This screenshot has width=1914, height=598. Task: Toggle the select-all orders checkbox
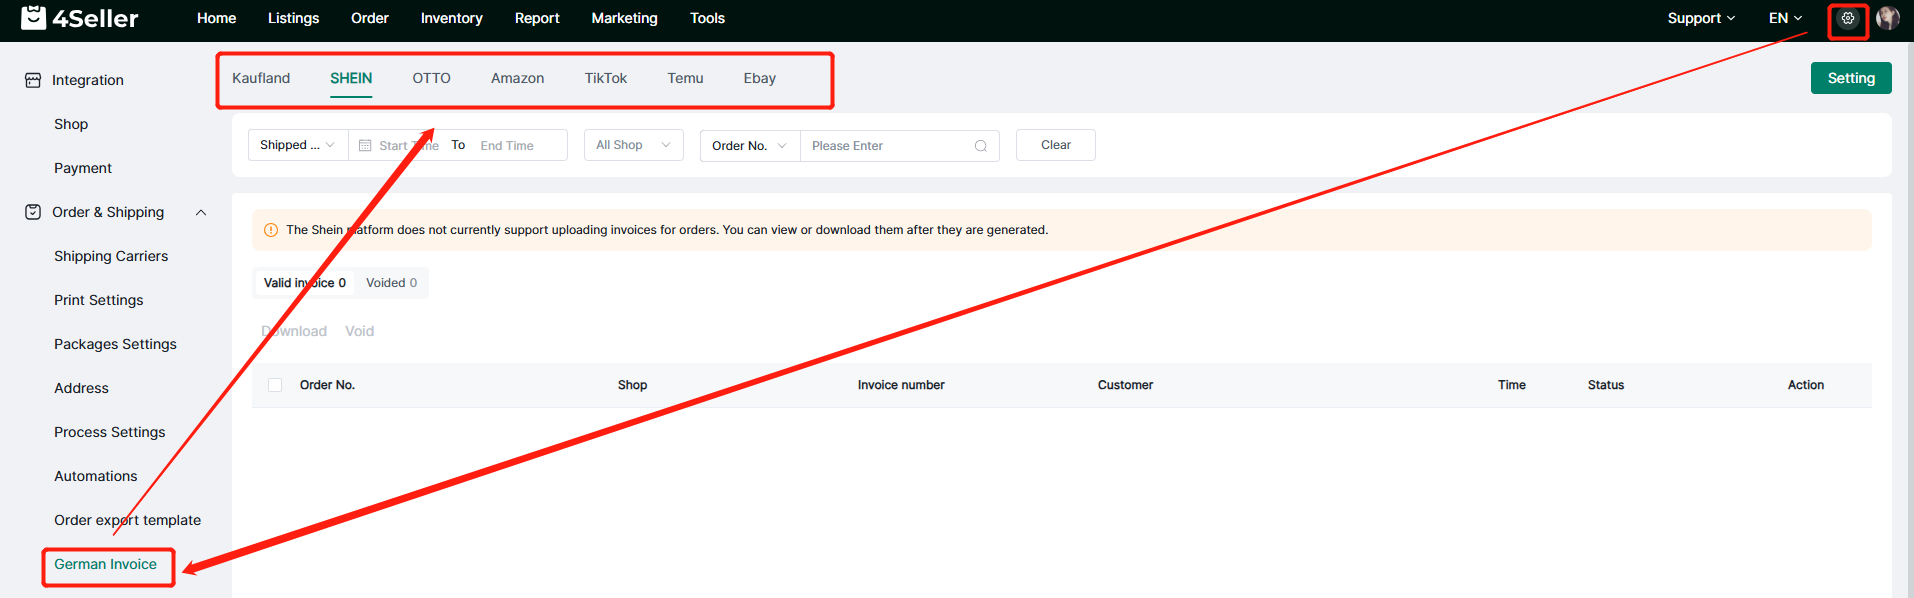[275, 385]
